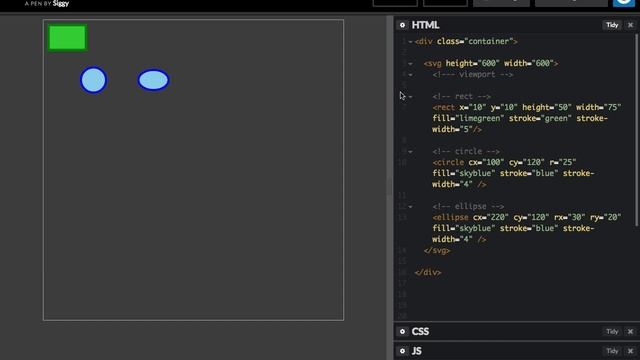This screenshot has height=360, width=640.
Task: Tidy the JS code
Action: (612, 351)
